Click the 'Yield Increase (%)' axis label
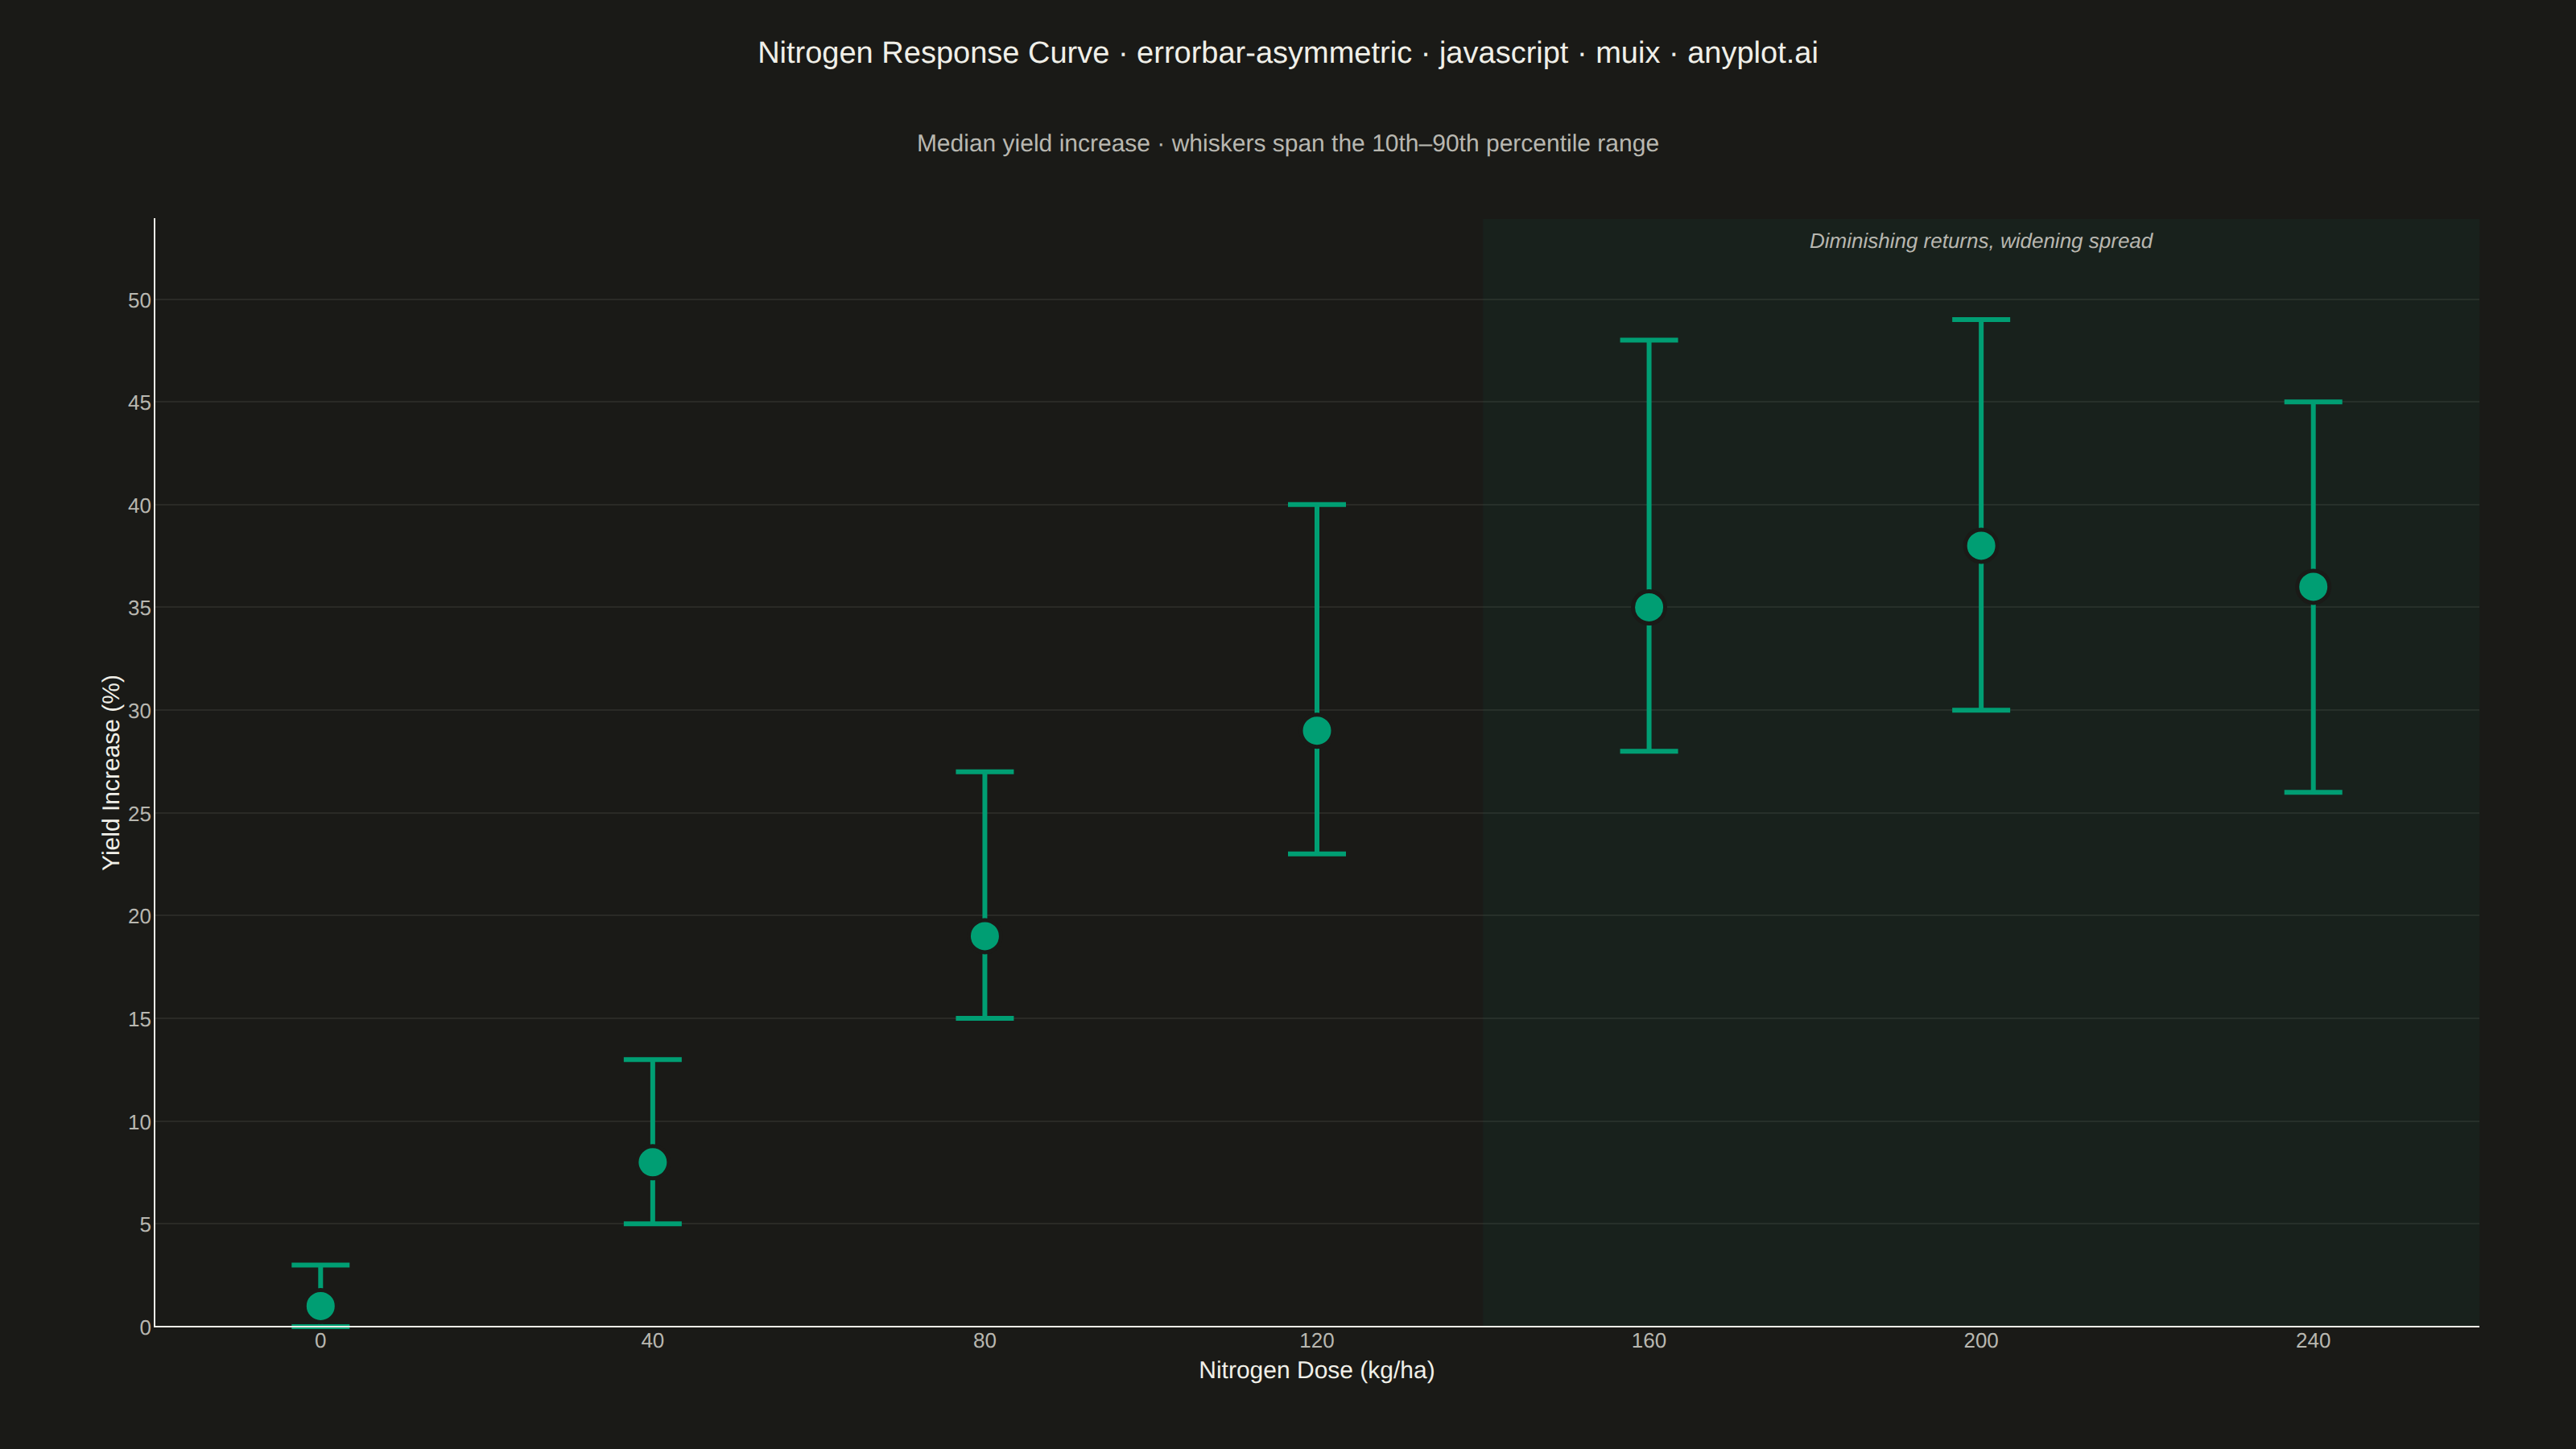Viewport: 2576px width, 1449px height. click(x=111, y=772)
